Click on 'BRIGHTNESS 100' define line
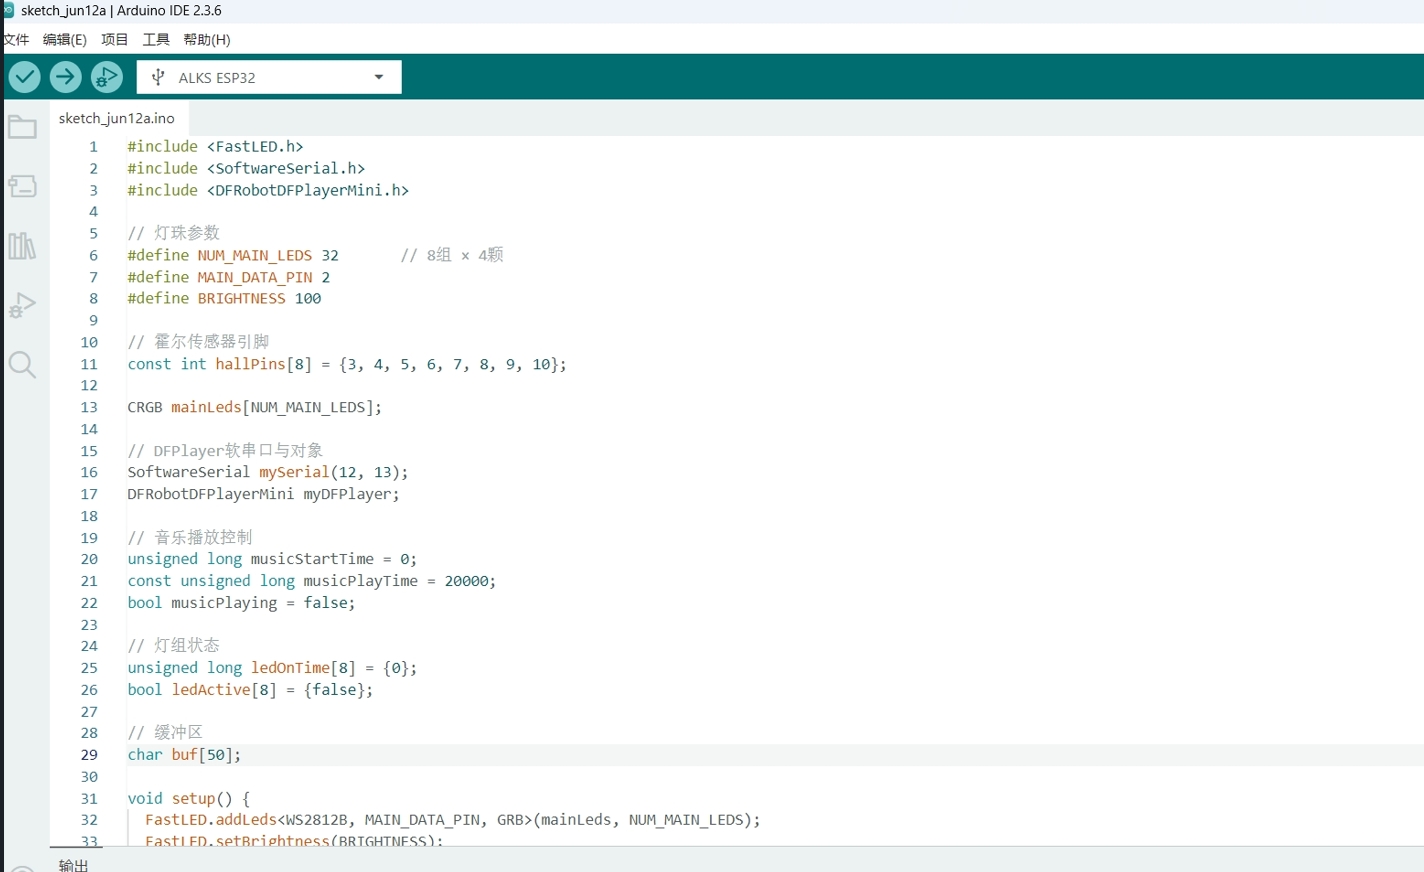This screenshot has width=1424, height=872. point(224,299)
